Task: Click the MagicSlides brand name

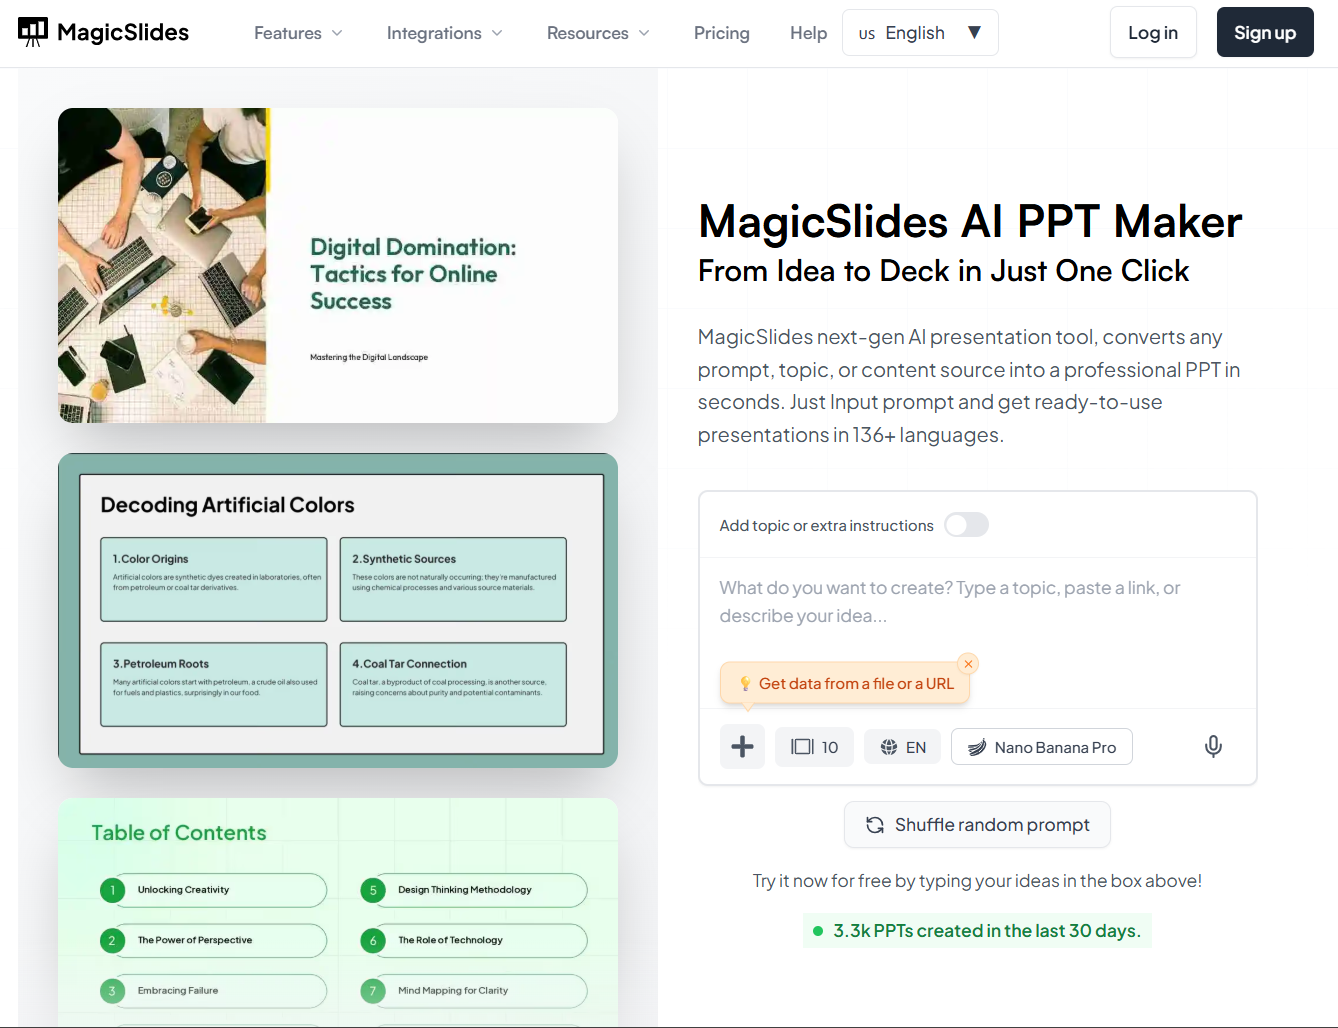Action: click(x=123, y=32)
